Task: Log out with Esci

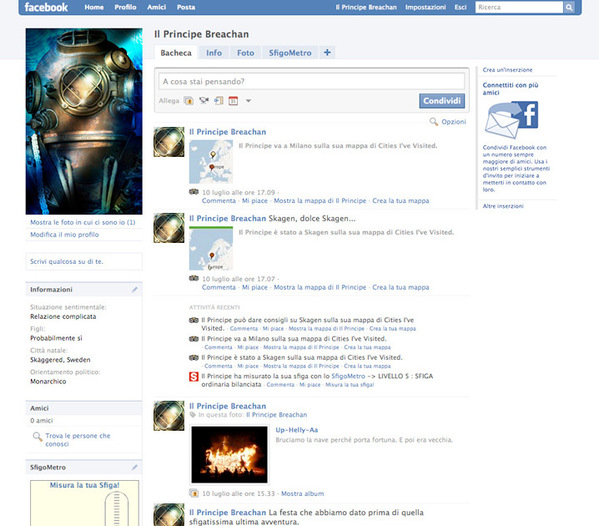Action: pyautogui.click(x=460, y=7)
